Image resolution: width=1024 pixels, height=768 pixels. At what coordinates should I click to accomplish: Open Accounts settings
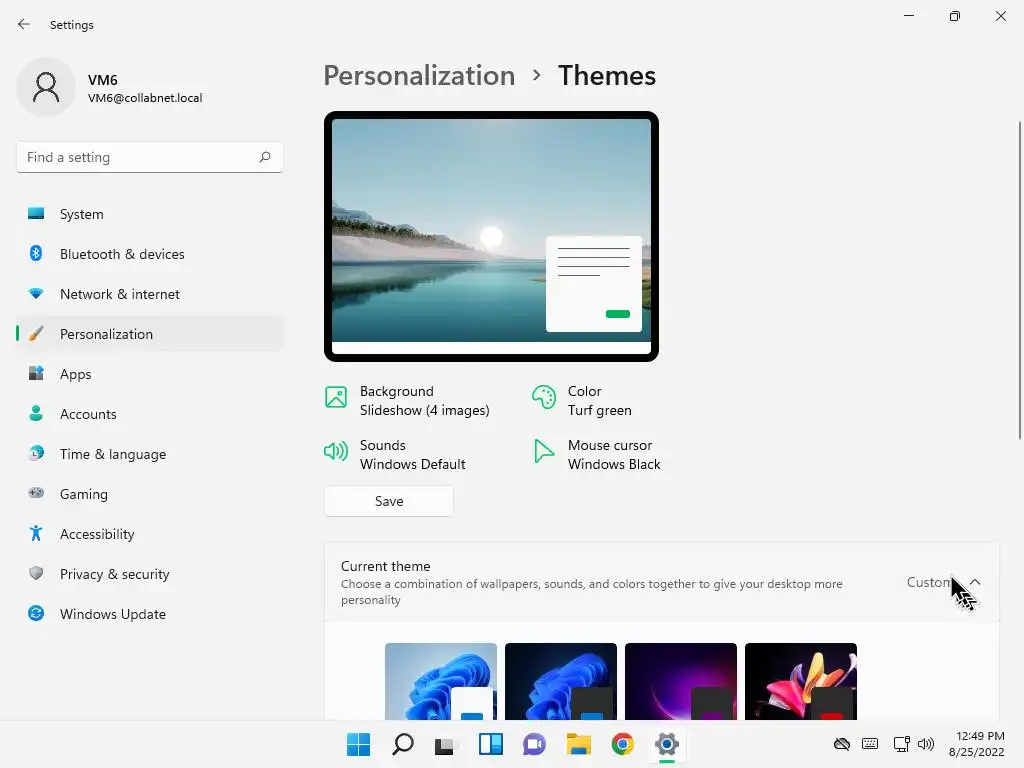150,414
